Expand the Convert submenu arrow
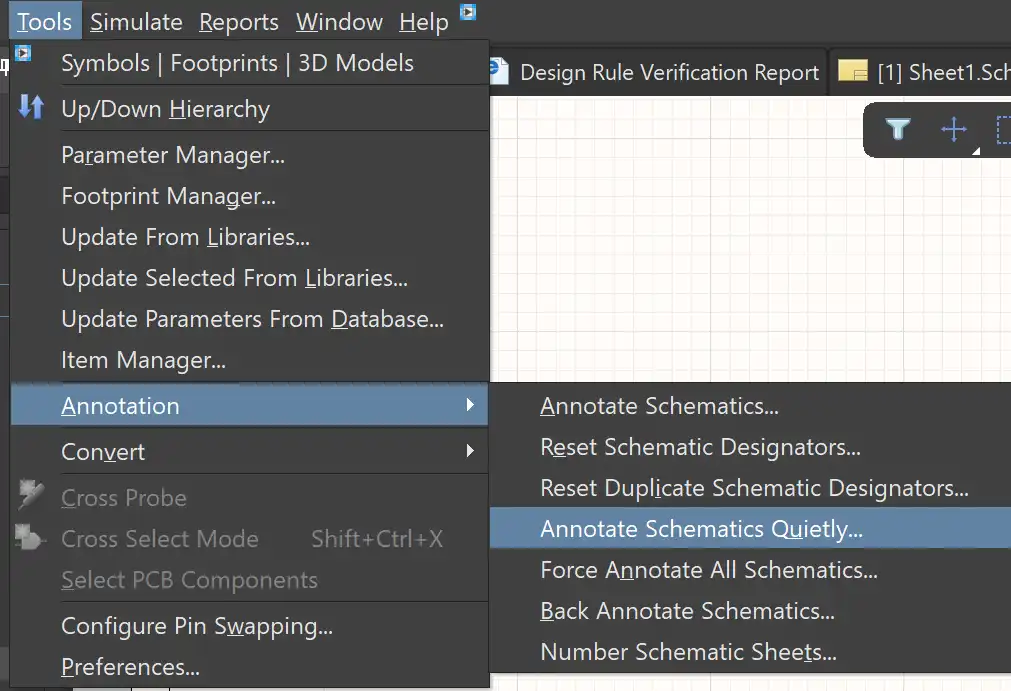 tap(470, 451)
